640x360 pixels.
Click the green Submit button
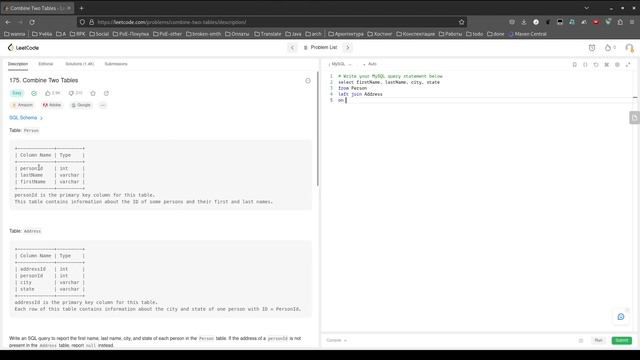(622, 340)
